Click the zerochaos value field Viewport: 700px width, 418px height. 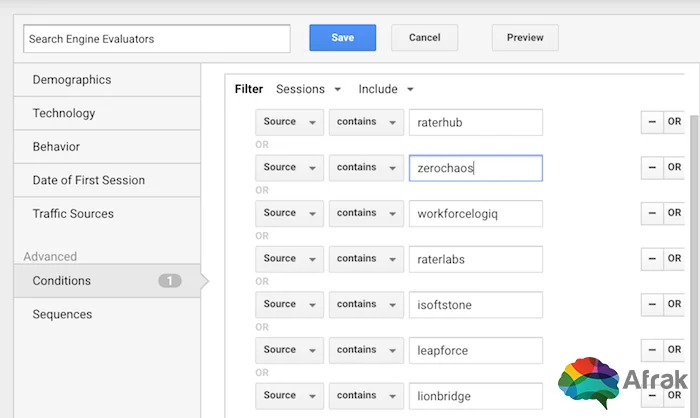click(476, 167)
